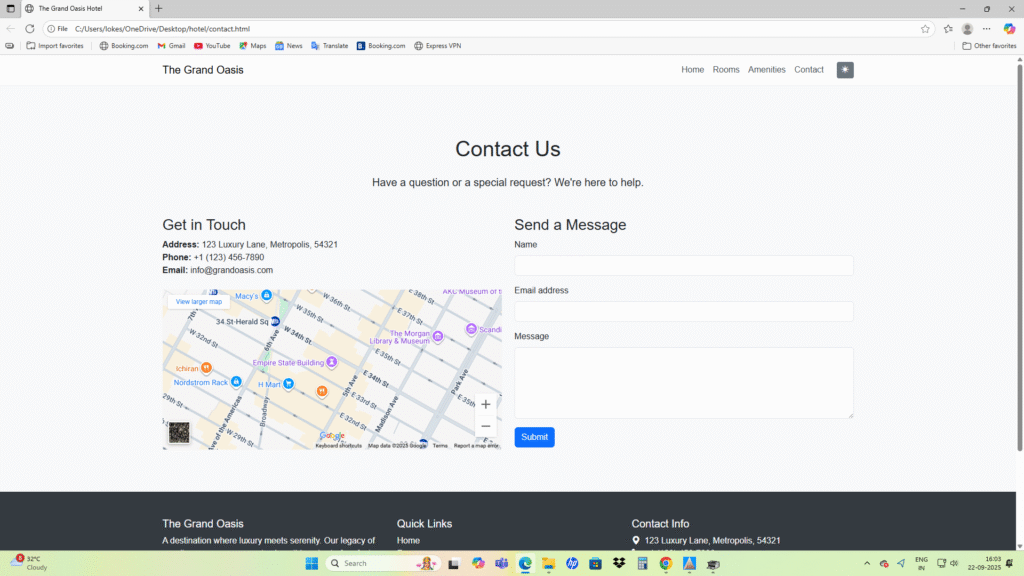Open YouTube from the favorites bar
Image resolution: width=1024 pixels, height=576 pixels.
point(212,45)
